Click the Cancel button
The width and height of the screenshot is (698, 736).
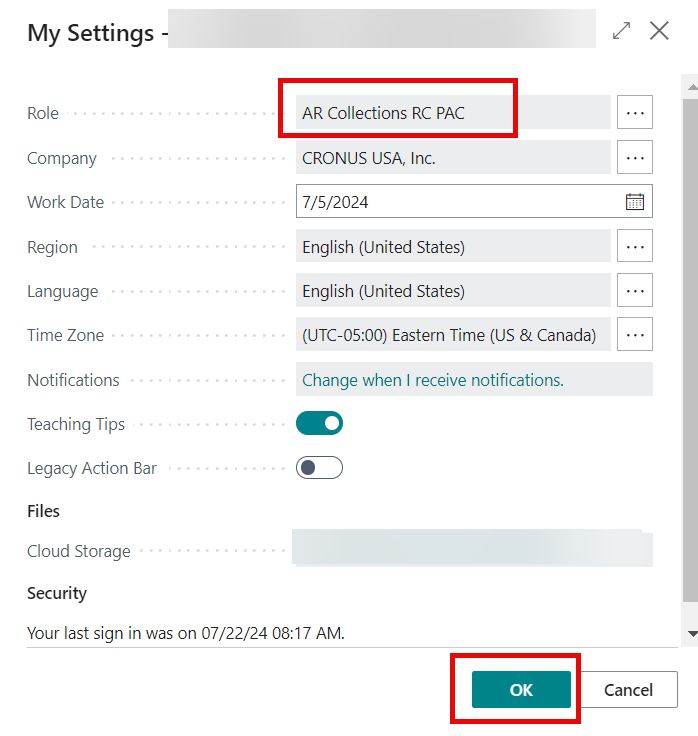click(628, 690)
